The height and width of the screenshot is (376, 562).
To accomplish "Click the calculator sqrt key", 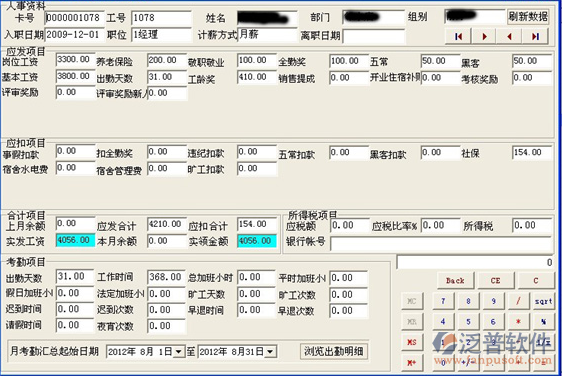I will 543,301.
